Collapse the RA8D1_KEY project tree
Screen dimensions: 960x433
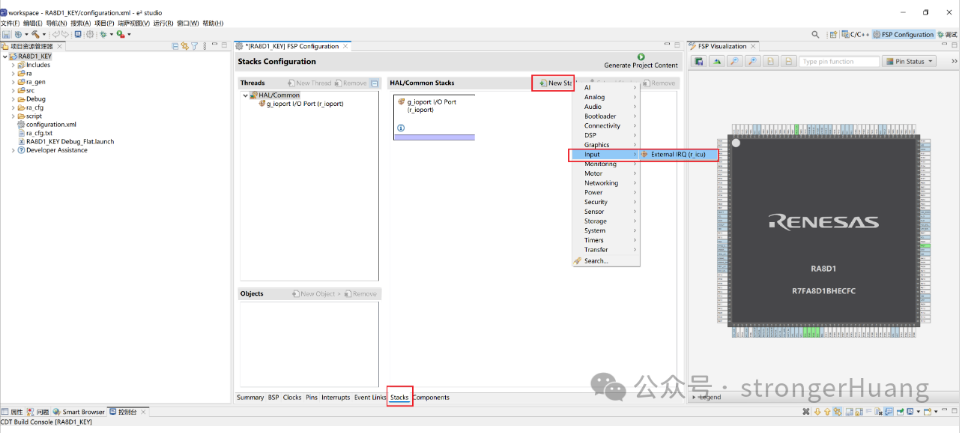coord(5,56)
